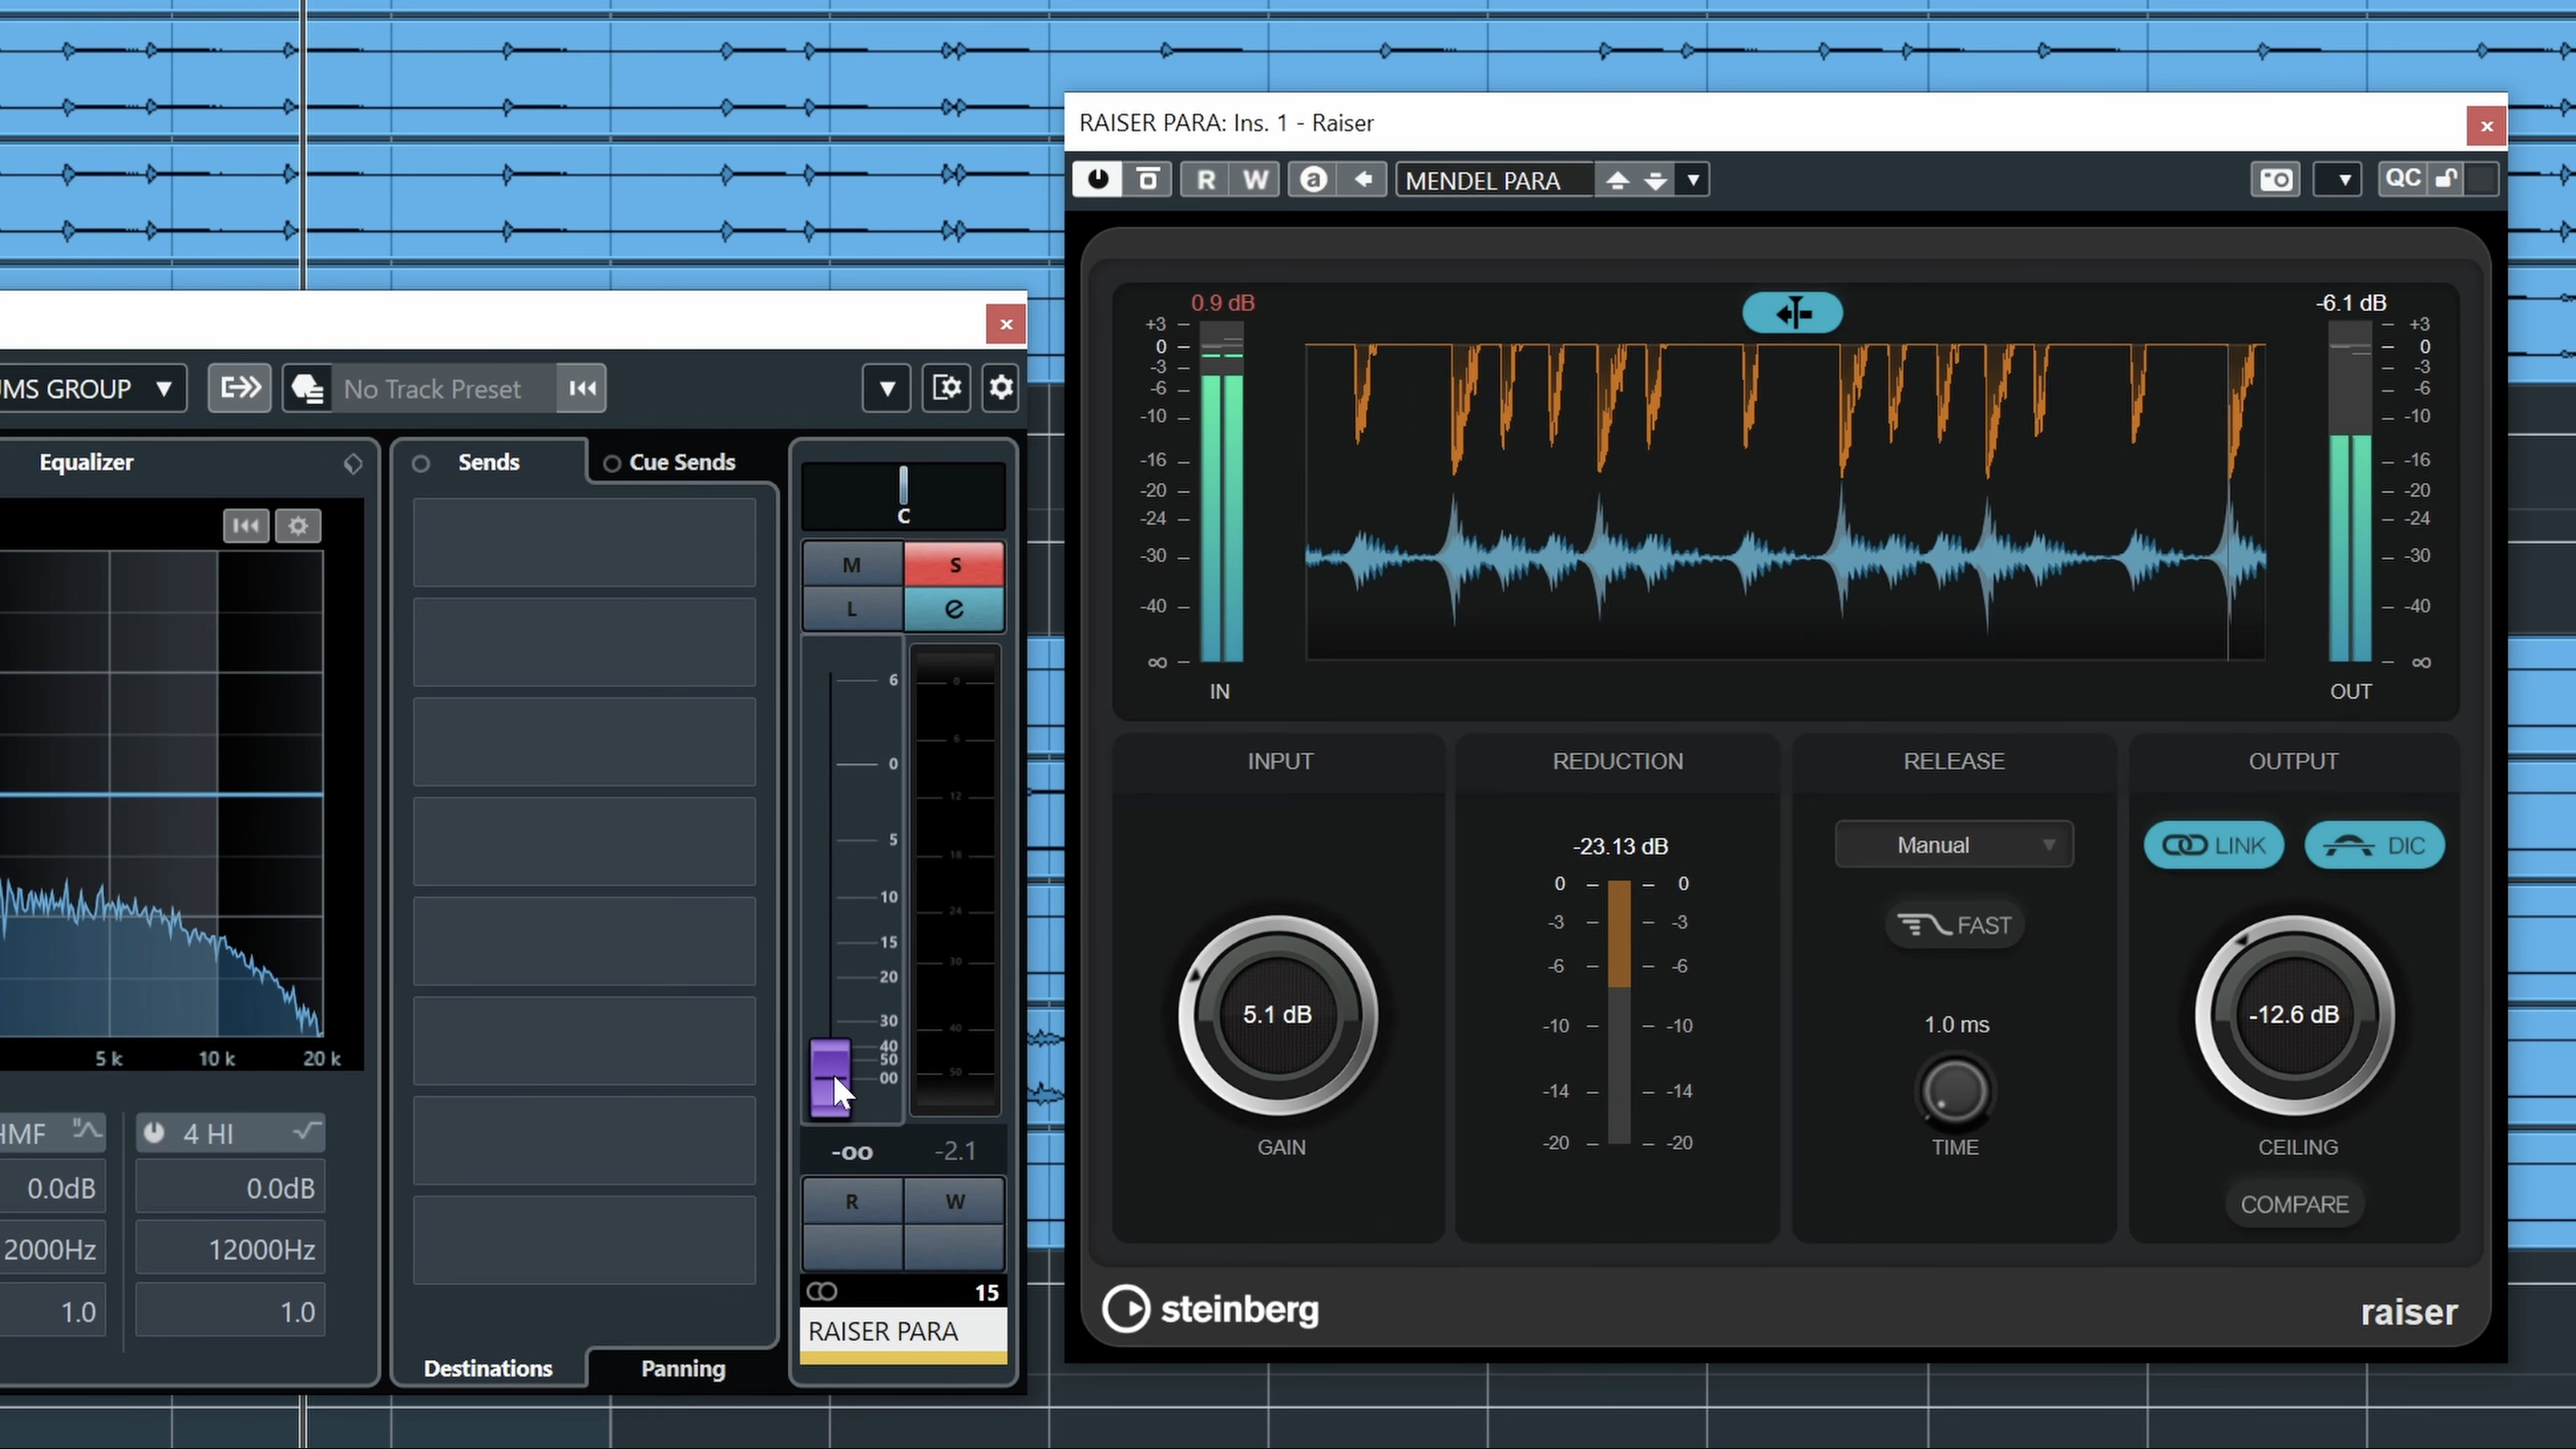Bypass the Raiser plugin with the power icon

click(x=1097, y=179)
